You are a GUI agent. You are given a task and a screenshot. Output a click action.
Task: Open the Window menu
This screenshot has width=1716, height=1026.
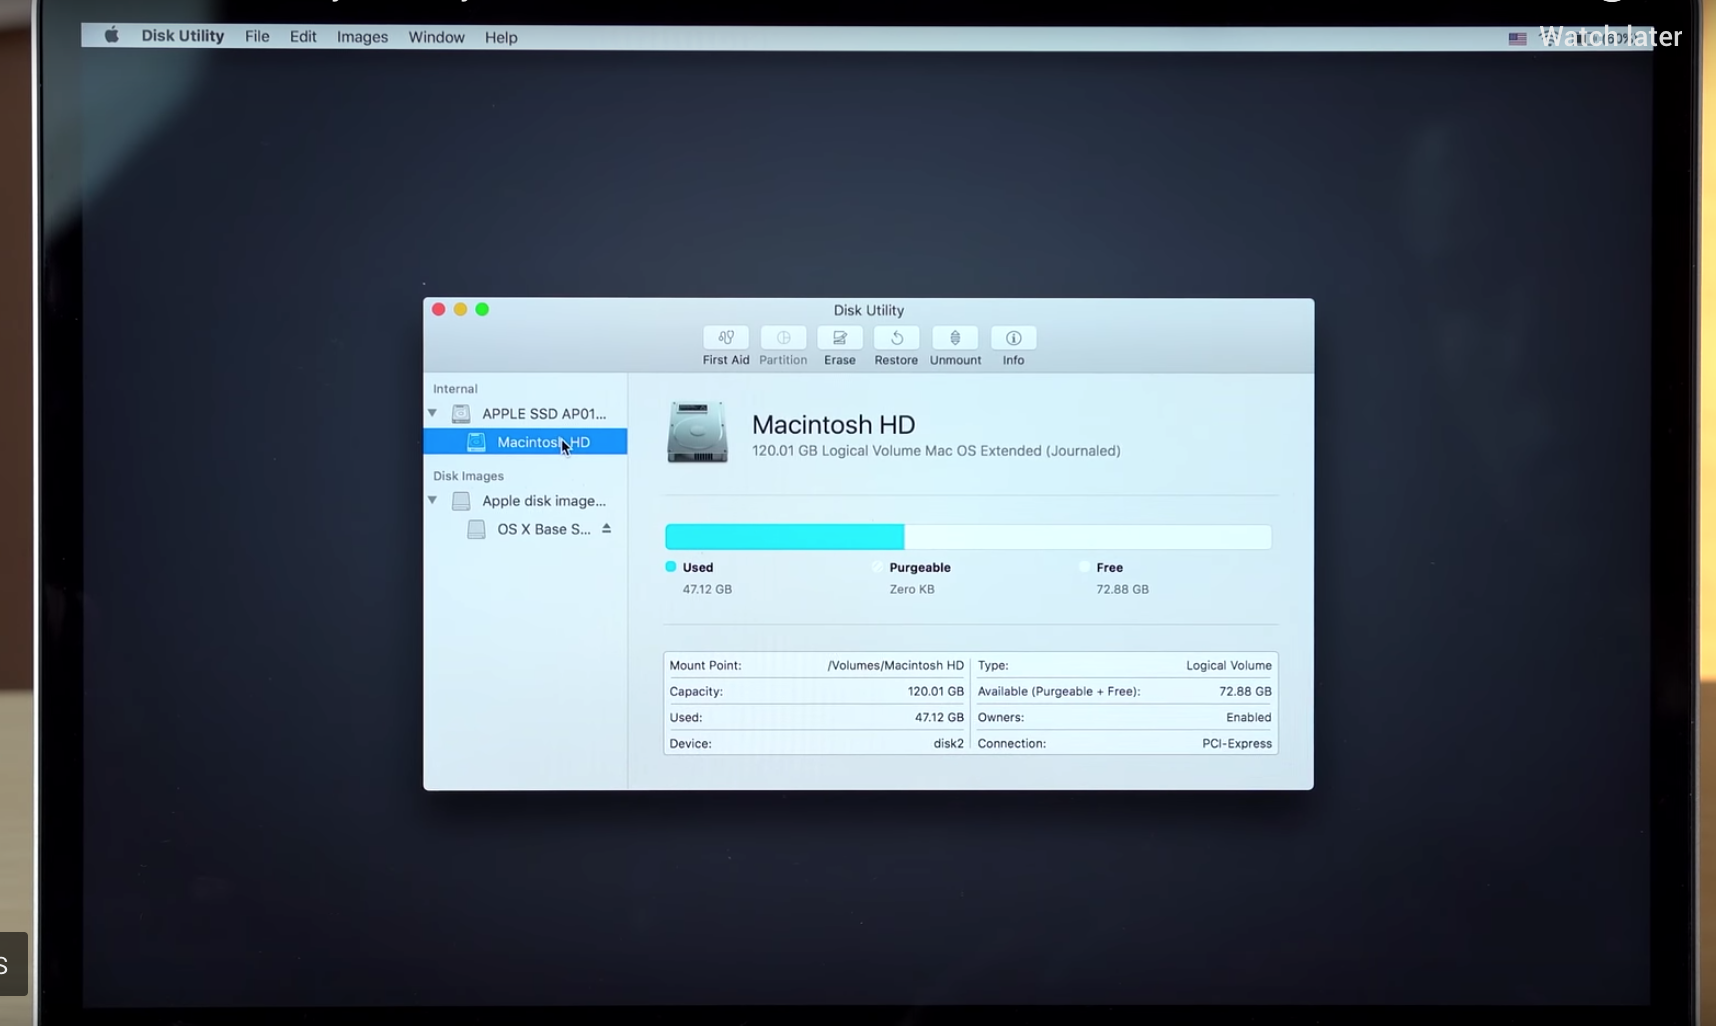click(436, 37)
